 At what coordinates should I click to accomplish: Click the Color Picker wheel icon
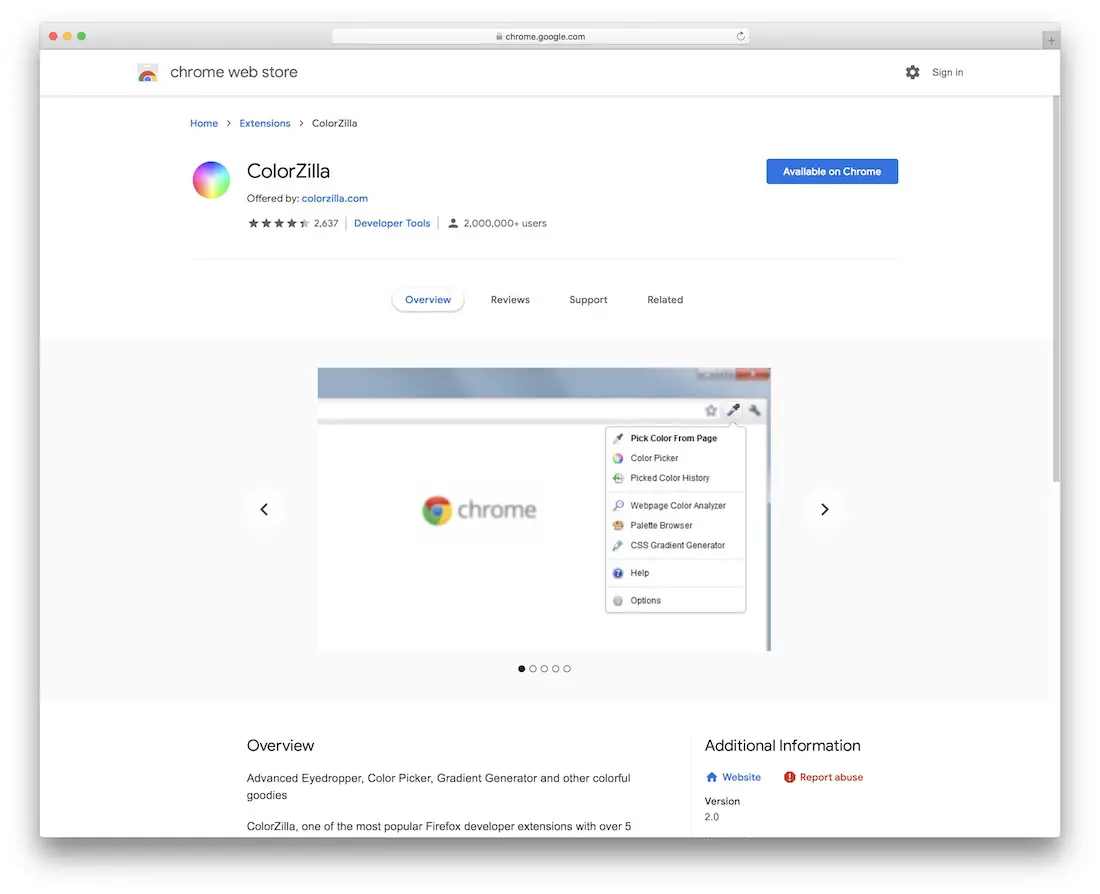click(618, 458)
